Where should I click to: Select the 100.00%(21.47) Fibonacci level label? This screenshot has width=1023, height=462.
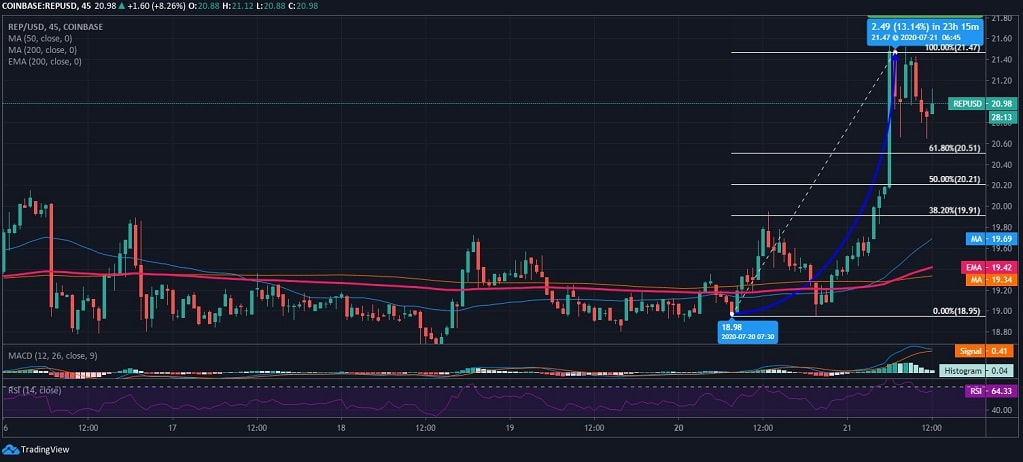[x=955, y=48]
